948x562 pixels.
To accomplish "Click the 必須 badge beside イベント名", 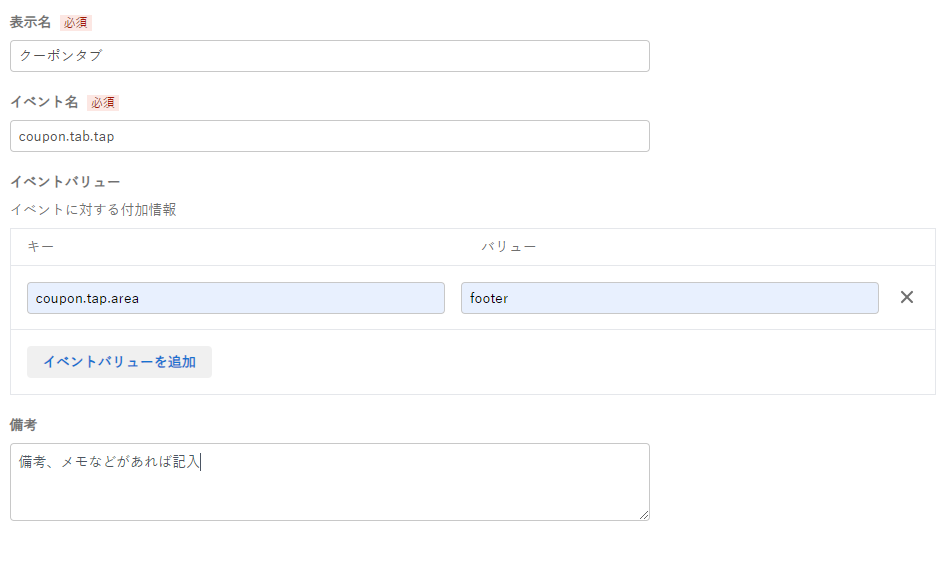I will 103,103.
